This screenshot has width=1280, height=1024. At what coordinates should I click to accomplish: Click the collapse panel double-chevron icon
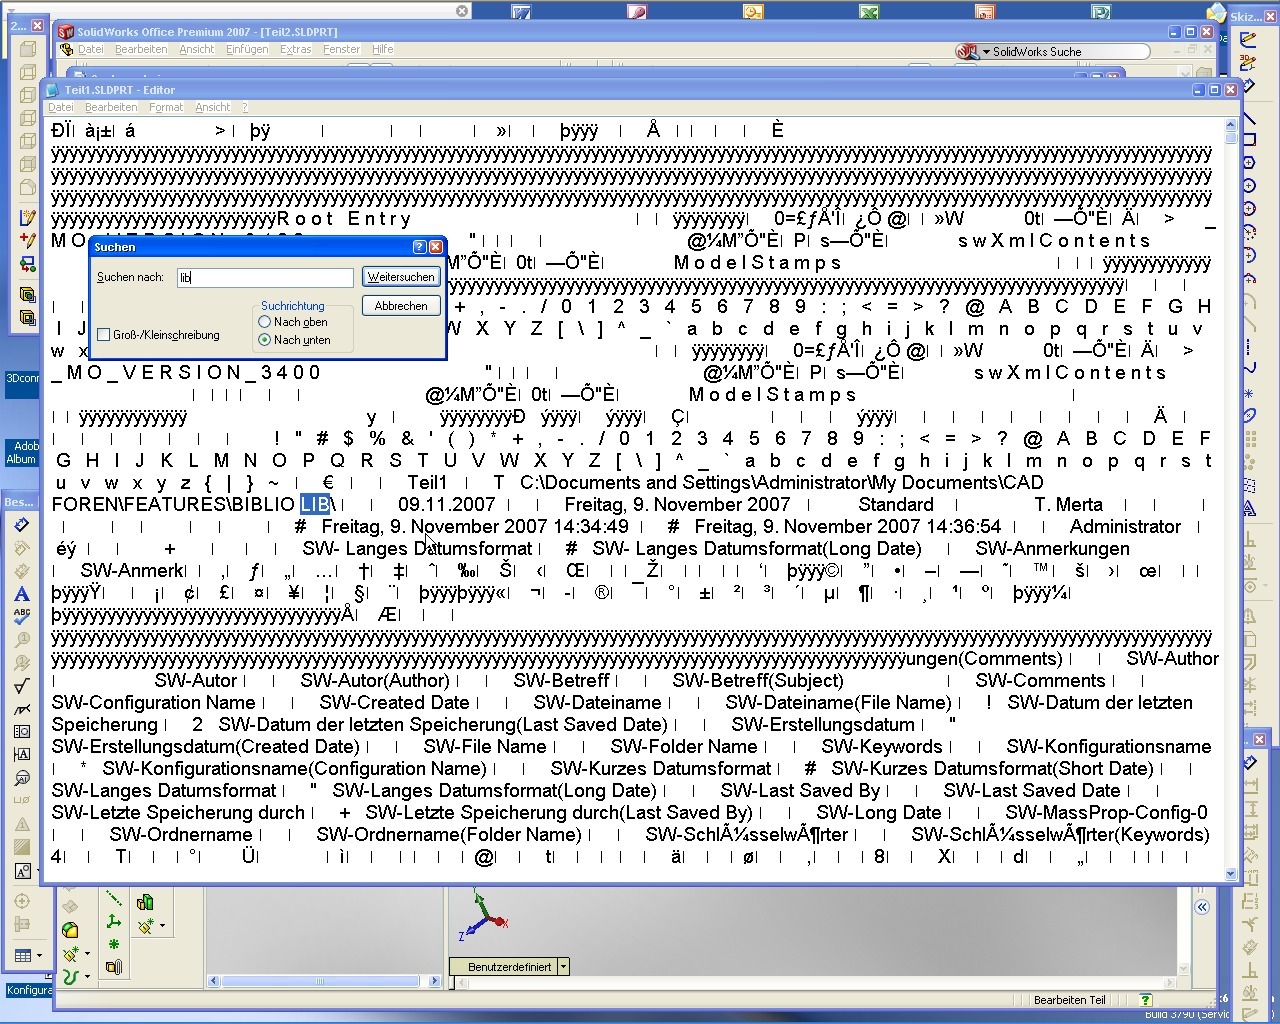point(1201,907)
